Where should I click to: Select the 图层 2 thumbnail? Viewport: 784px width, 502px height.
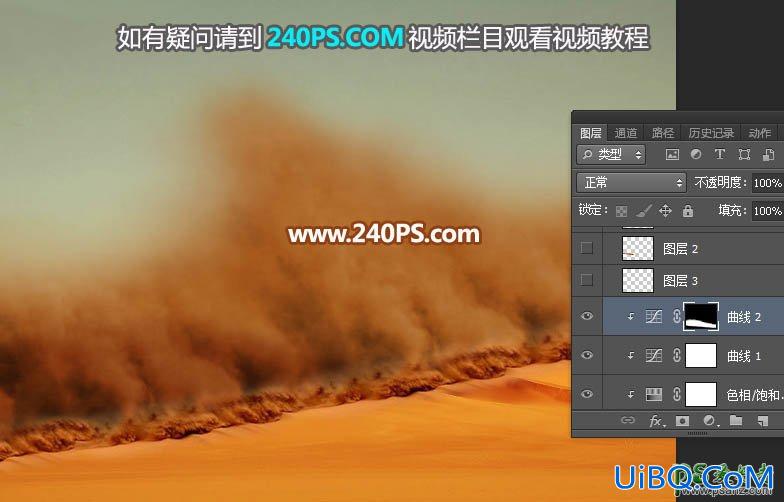pos(638,248)
